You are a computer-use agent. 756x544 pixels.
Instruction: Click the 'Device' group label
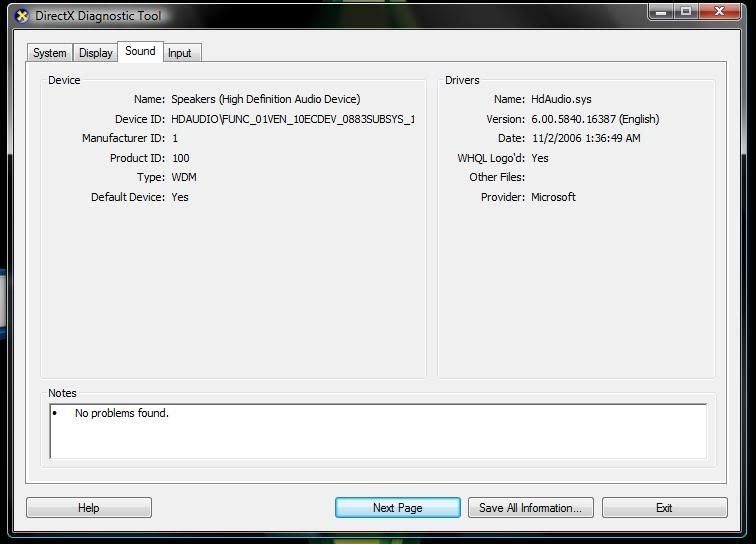(64, 80)
